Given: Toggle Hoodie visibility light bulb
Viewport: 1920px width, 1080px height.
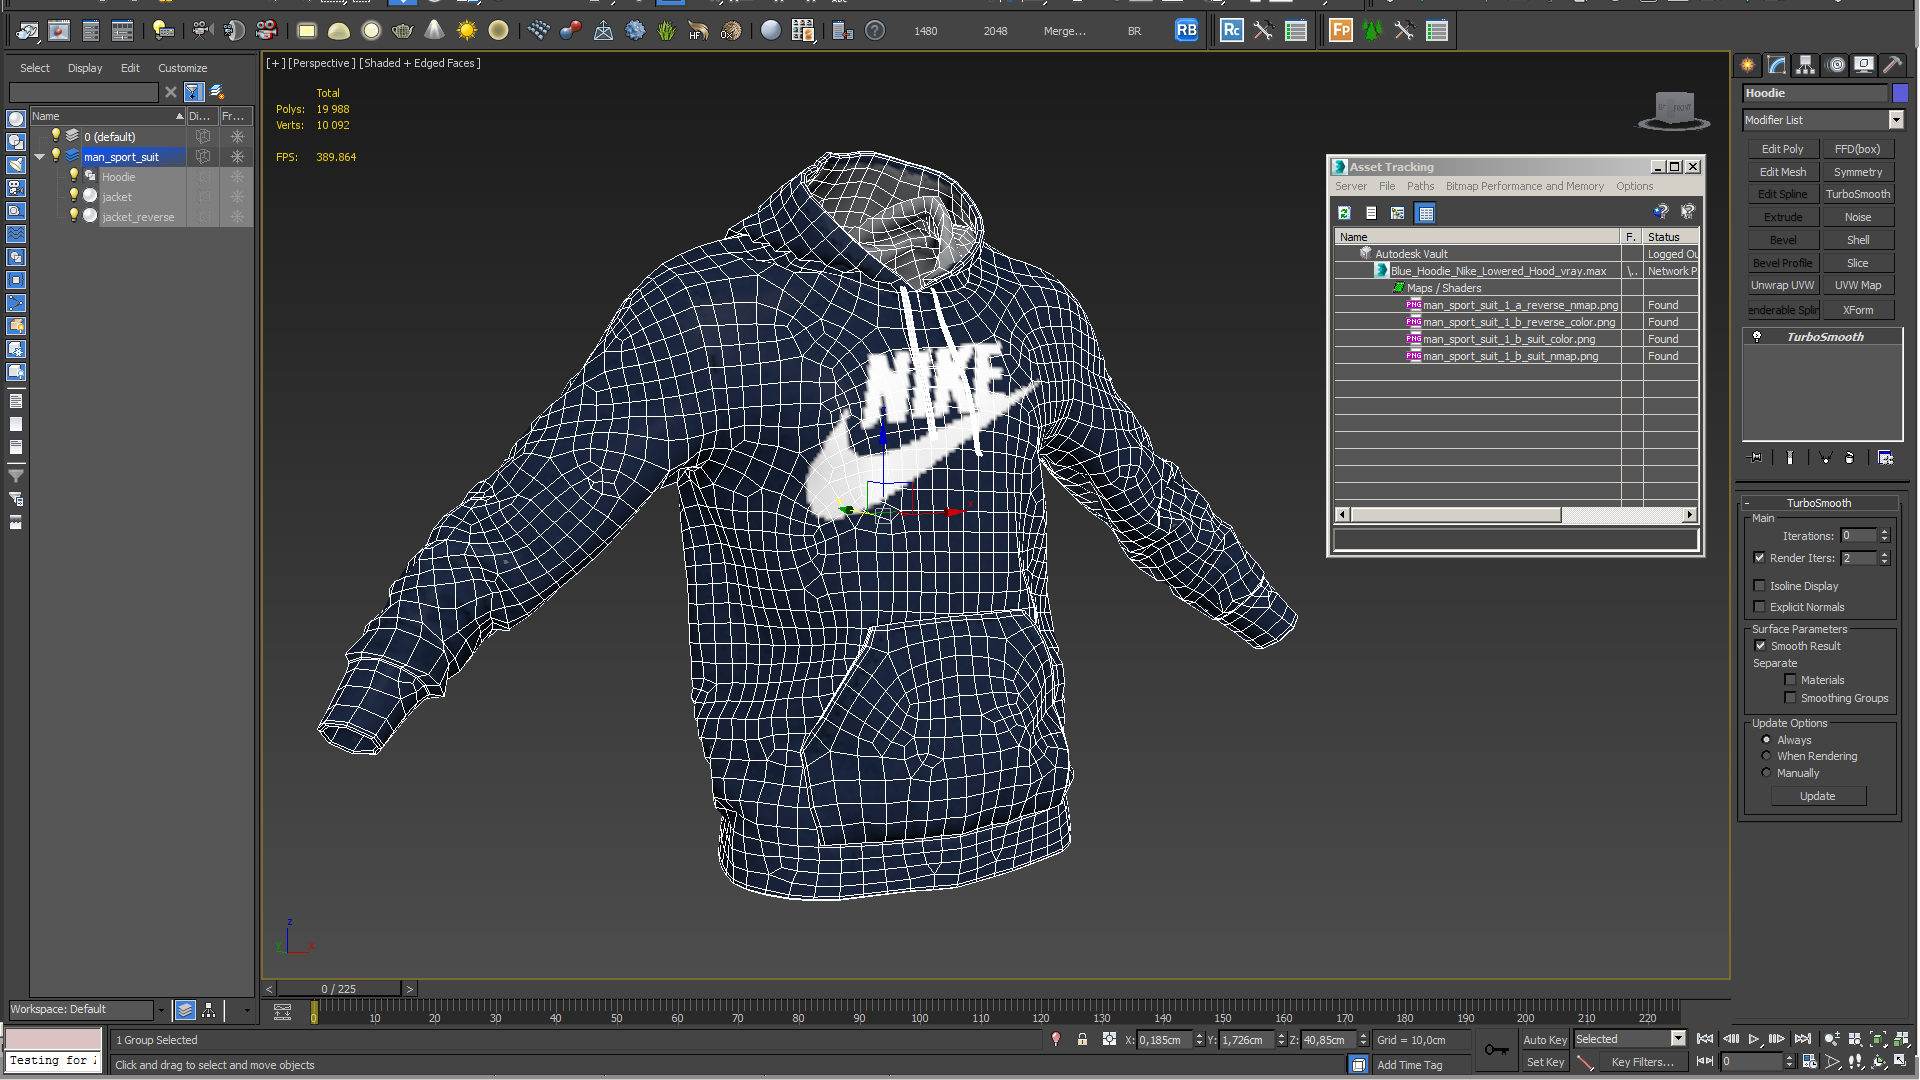Looking at the screenshot, I should point(73,176).
